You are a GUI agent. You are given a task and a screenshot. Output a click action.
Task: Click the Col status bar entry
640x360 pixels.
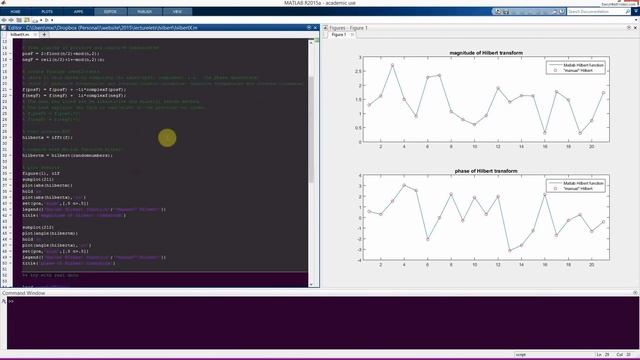(624, 355)
